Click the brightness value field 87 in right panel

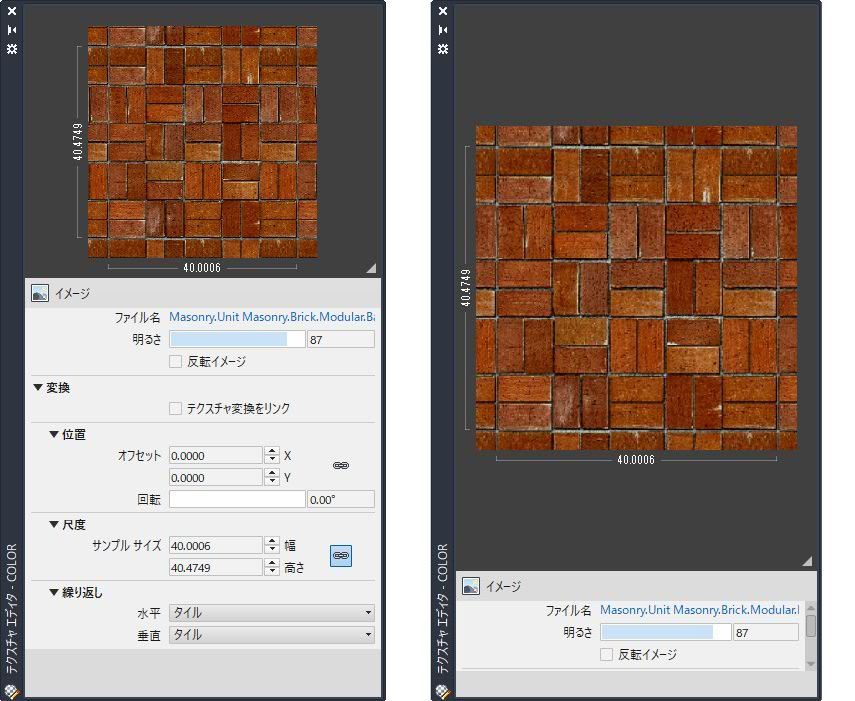tap(766, 632)
